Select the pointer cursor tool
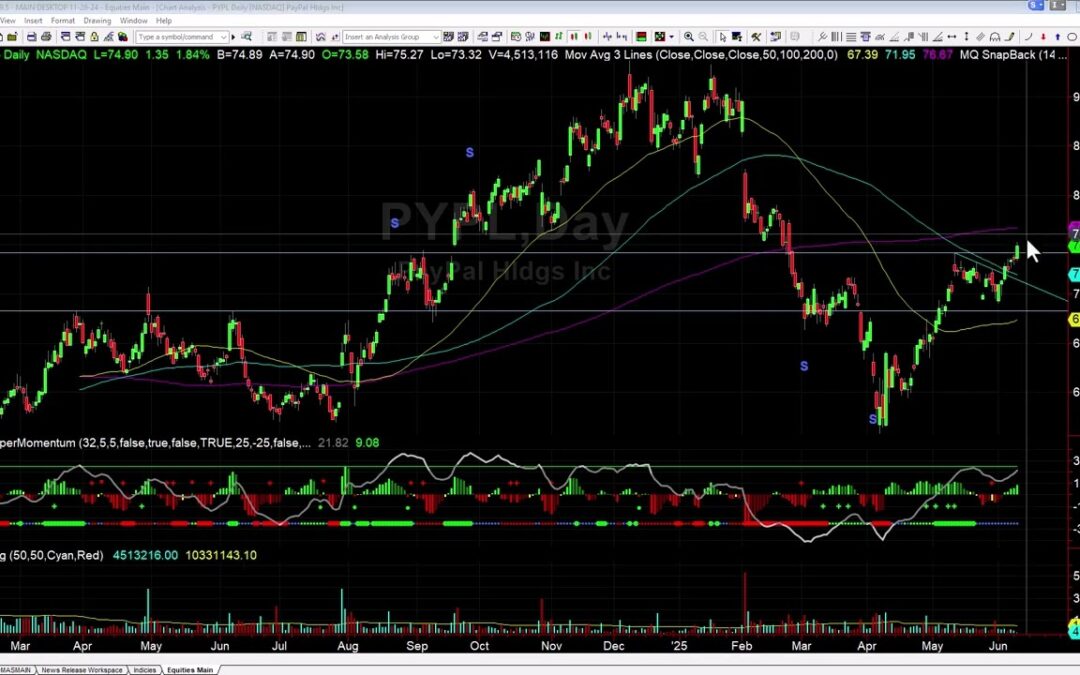This screenshot has height=675, width=1080. (x=723, y=37)
